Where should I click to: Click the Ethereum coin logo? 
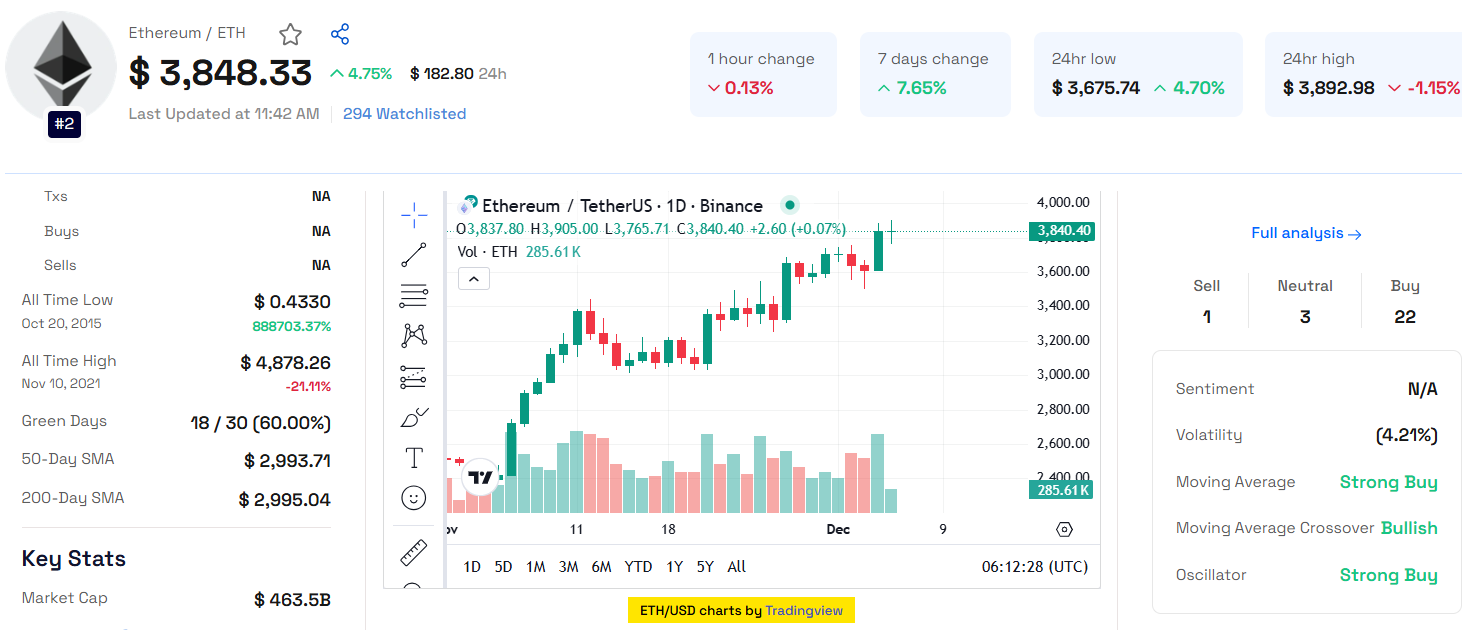62,66
